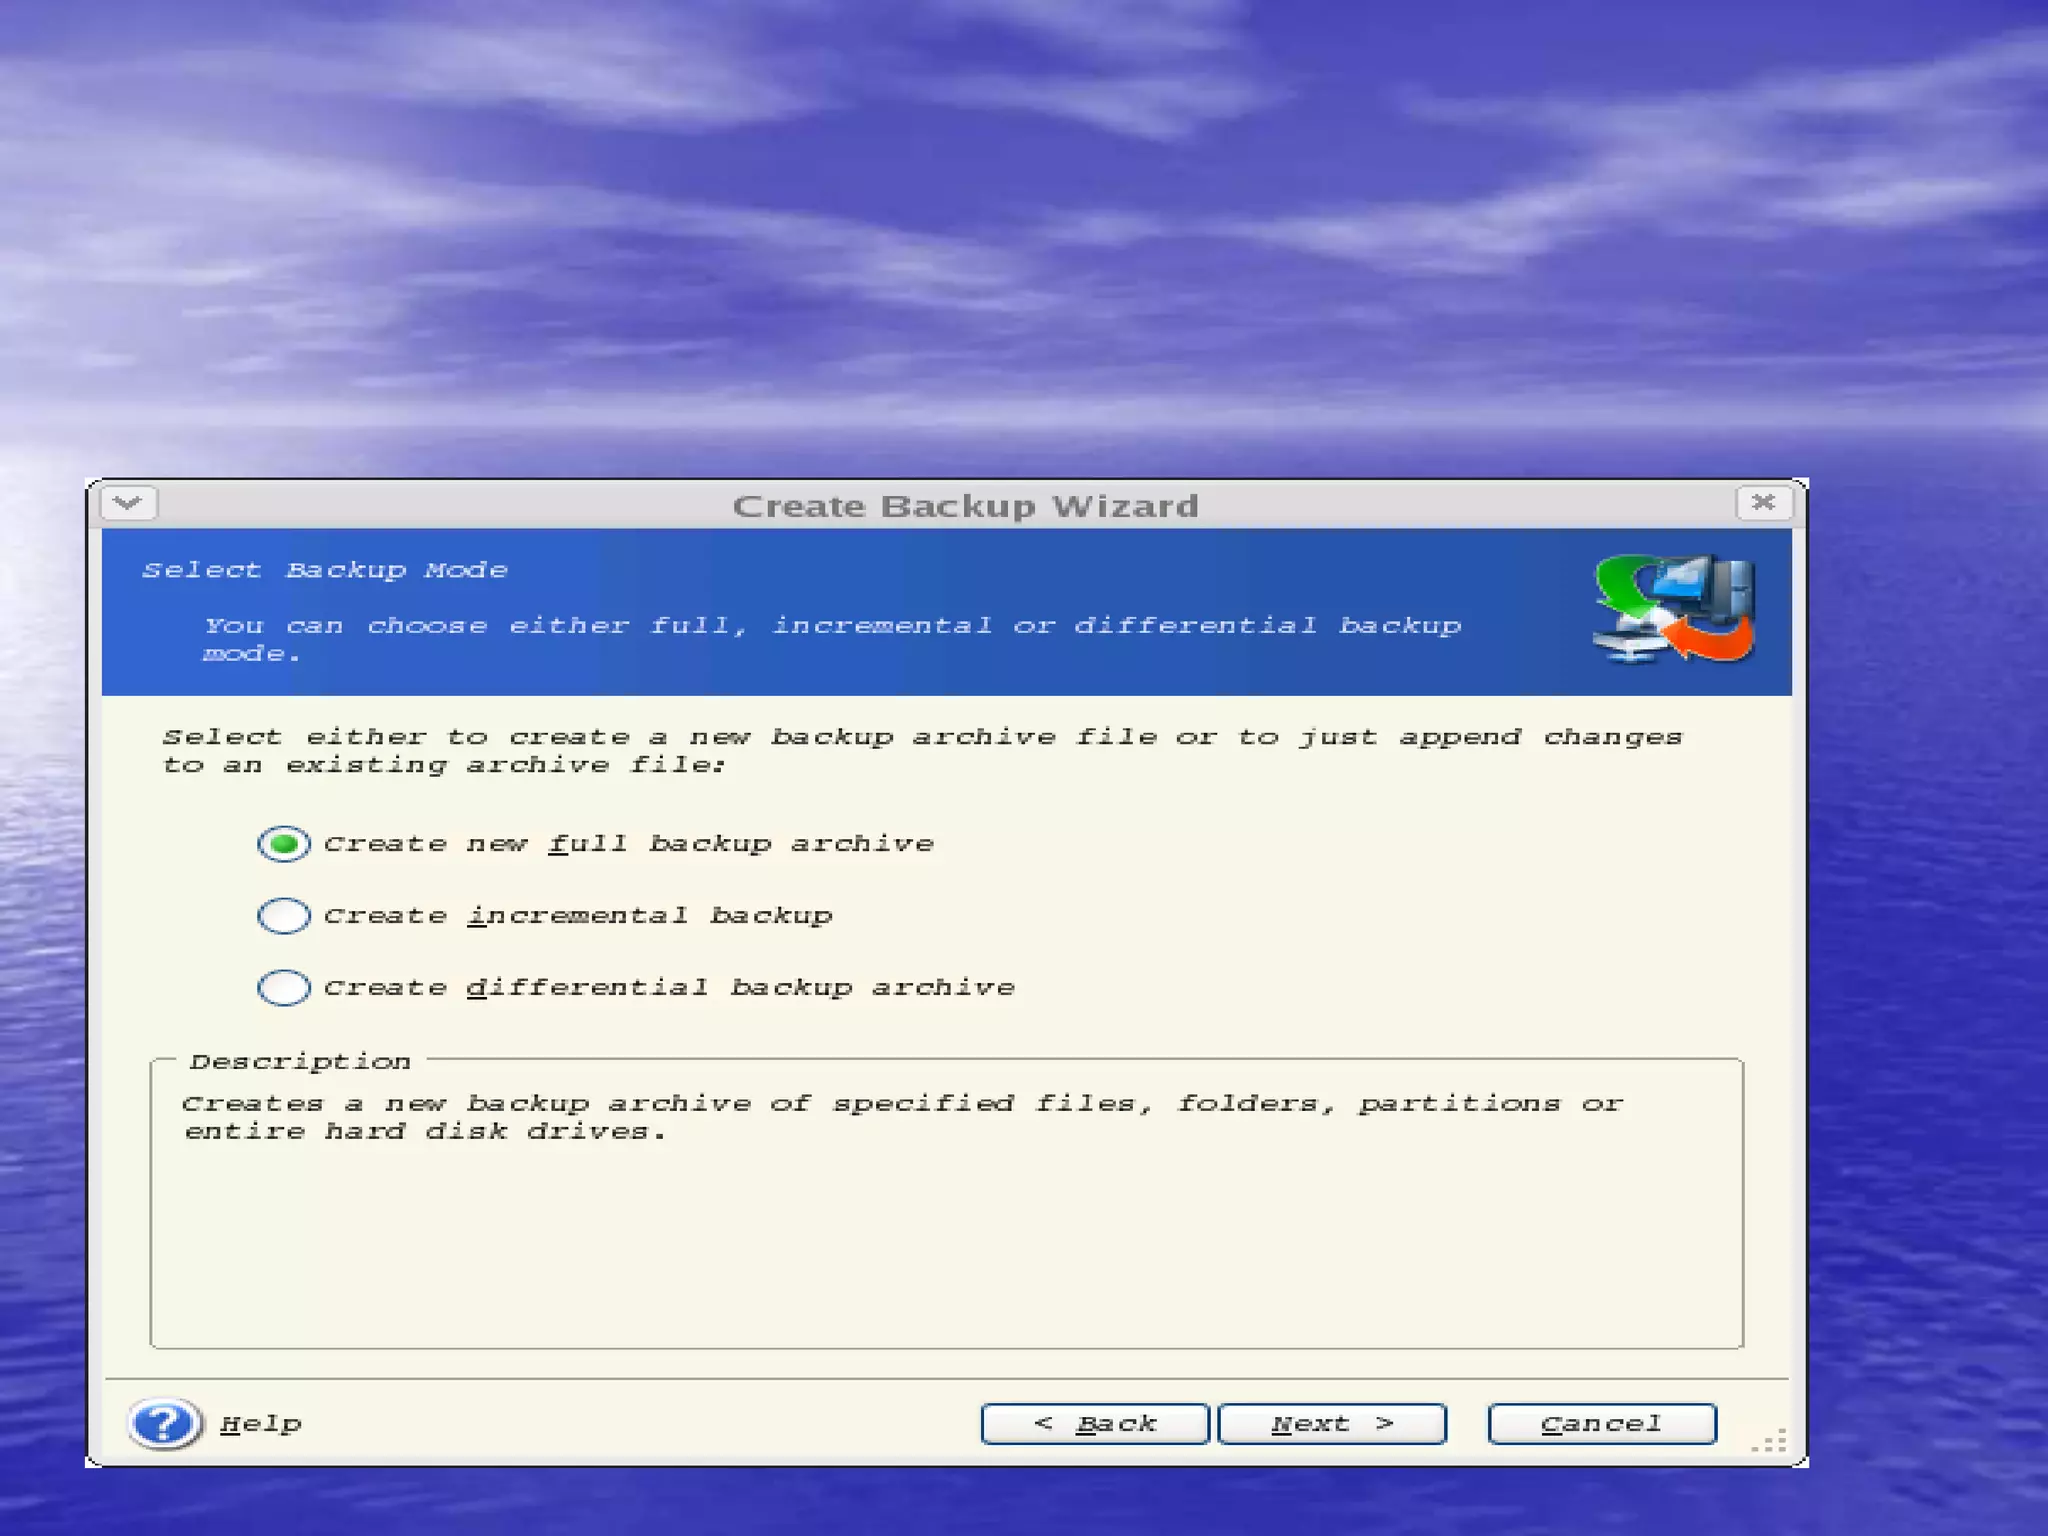Click the Create Backup Wizard title bar text
The height and width of the screenshot is (1536, 2048).
tap(965, 506)
